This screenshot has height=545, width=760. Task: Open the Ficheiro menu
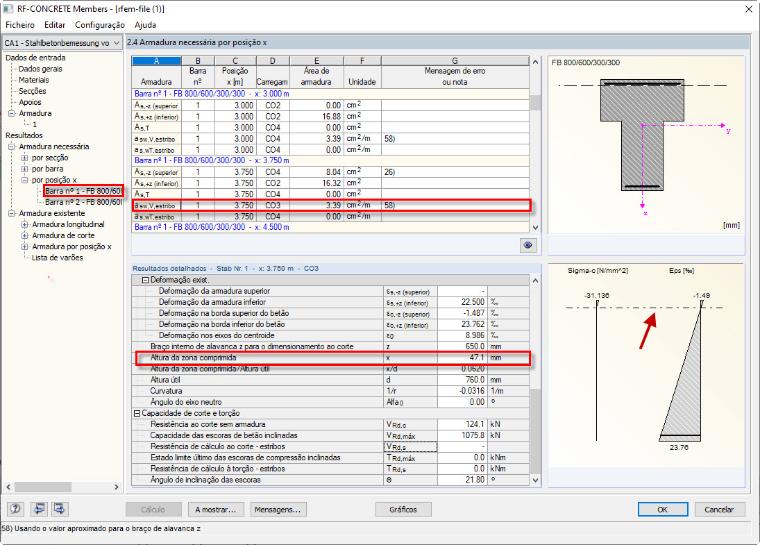pos(20,25)
